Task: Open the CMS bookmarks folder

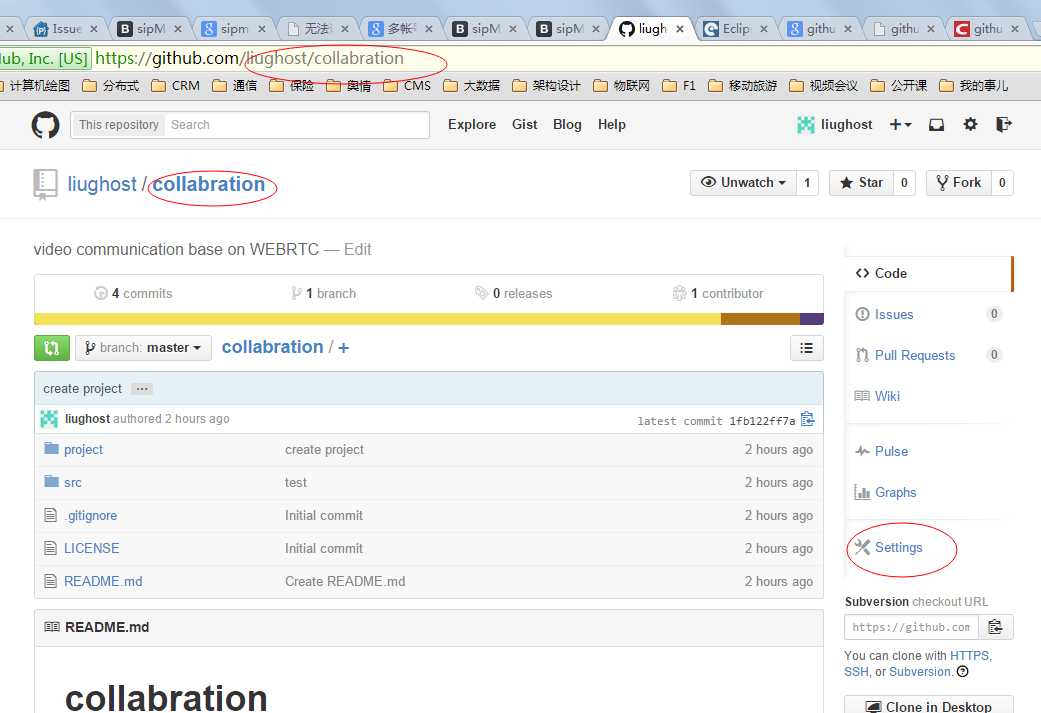Action: tap(407, 86)
